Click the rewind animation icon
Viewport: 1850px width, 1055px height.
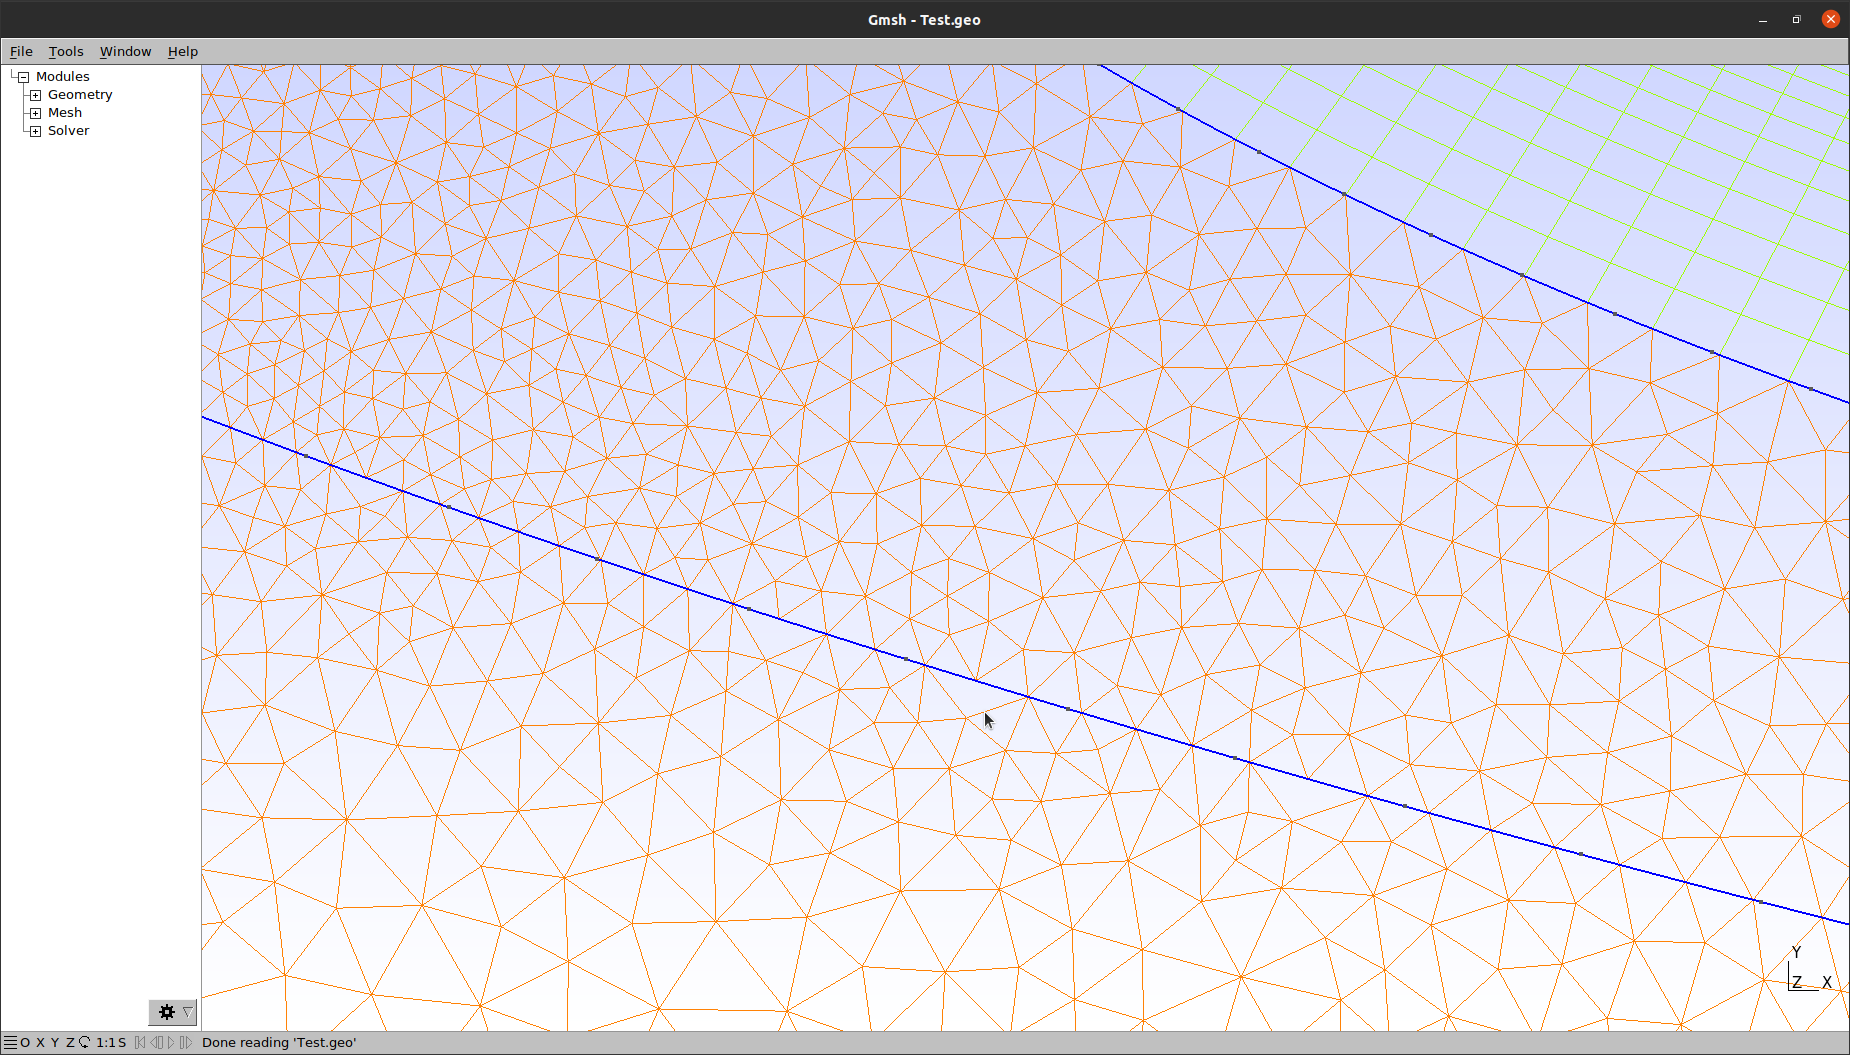pyautogui.click(x=140, y=1042)
